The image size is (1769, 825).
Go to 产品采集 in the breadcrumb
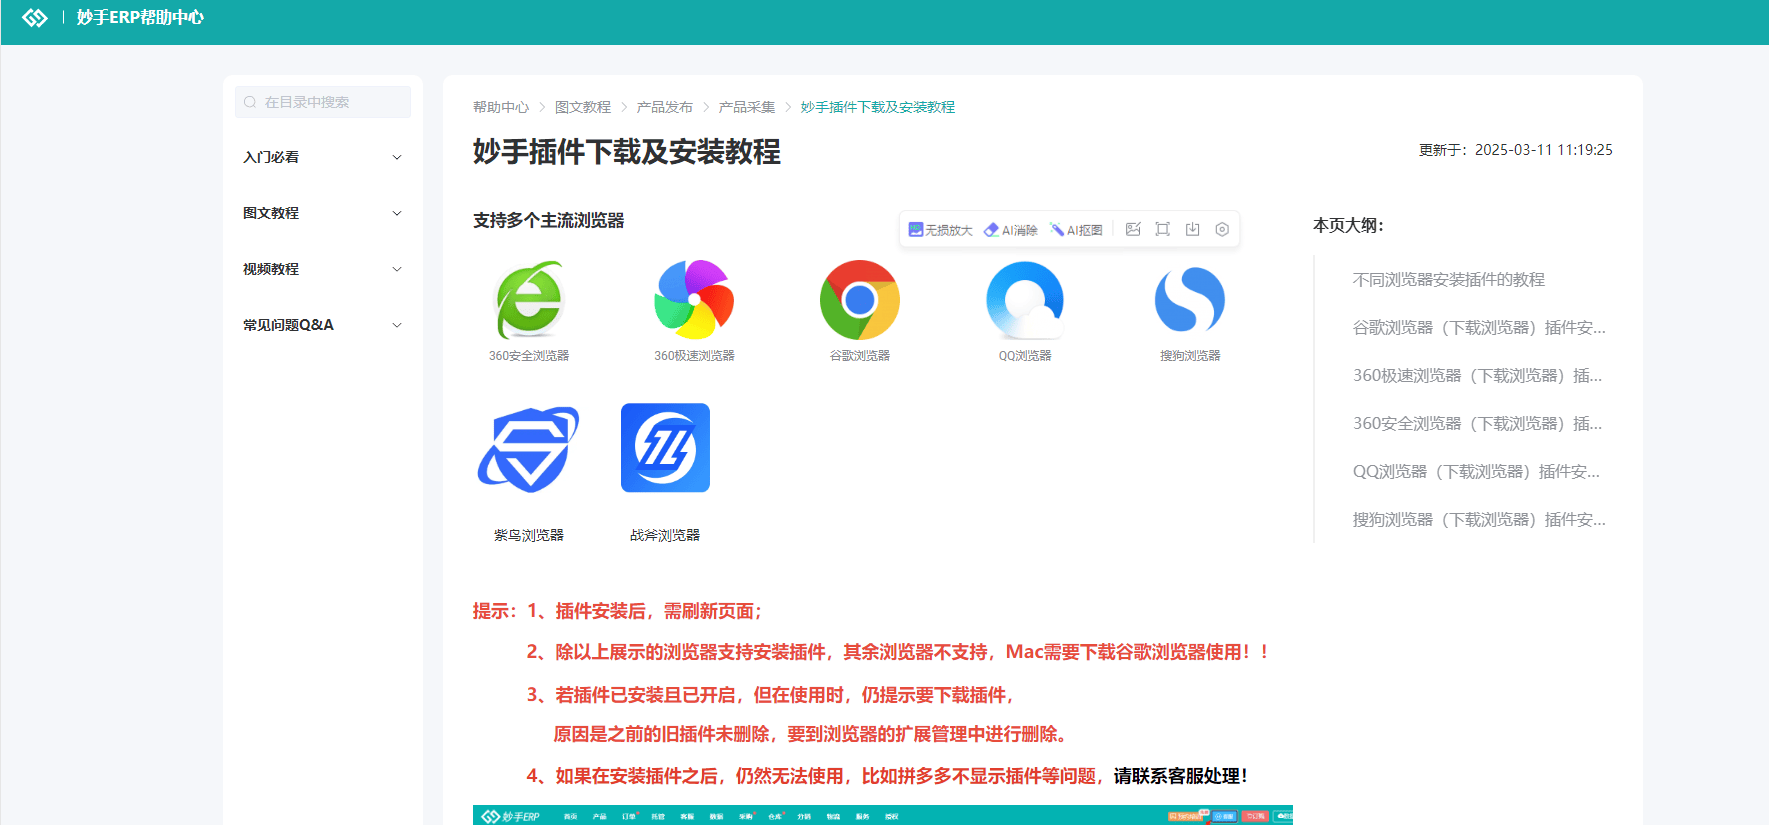point(747,107)
